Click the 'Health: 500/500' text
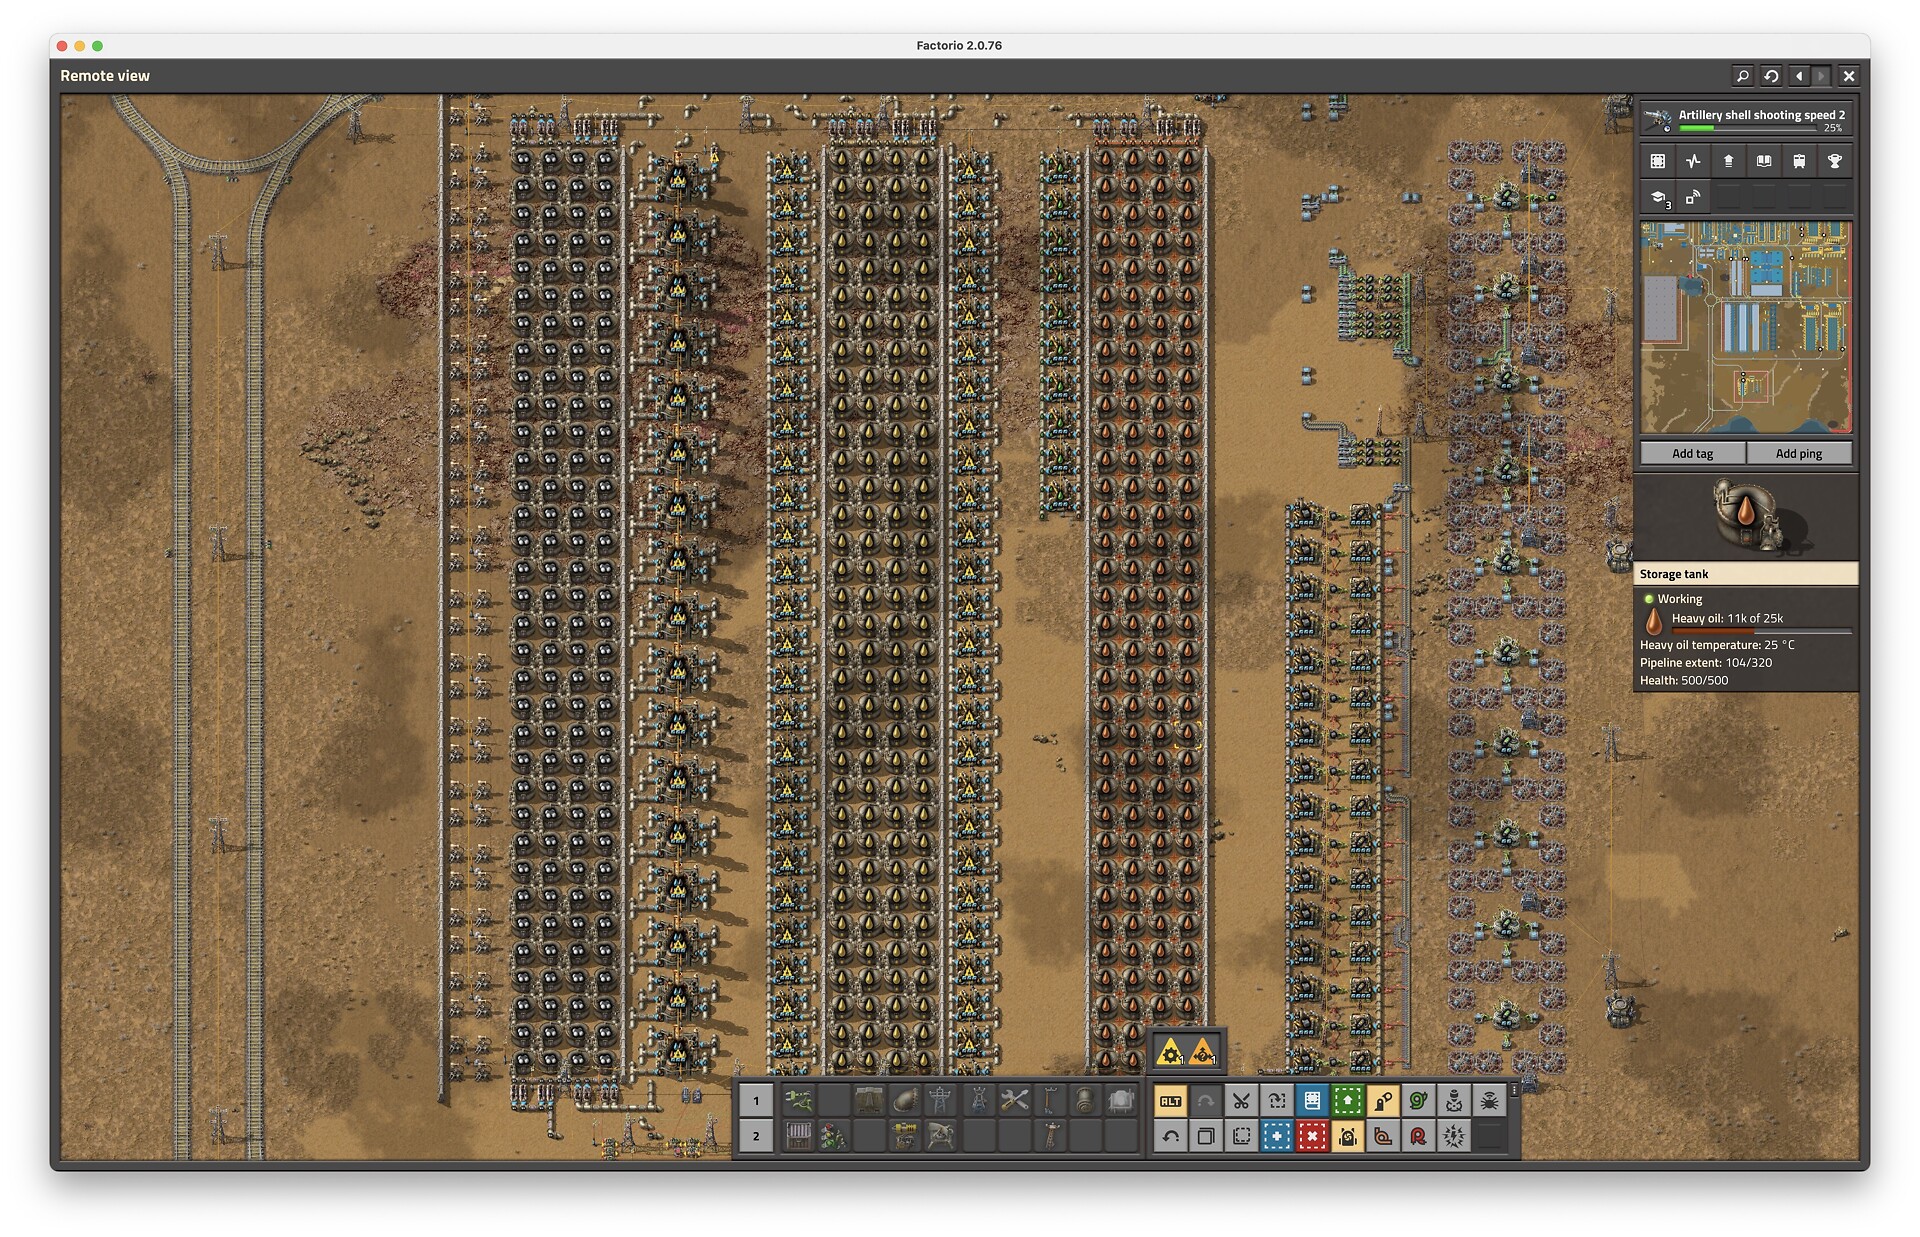The width and height of the screenshot is (1920, 1237). (x=1684, y=681)
